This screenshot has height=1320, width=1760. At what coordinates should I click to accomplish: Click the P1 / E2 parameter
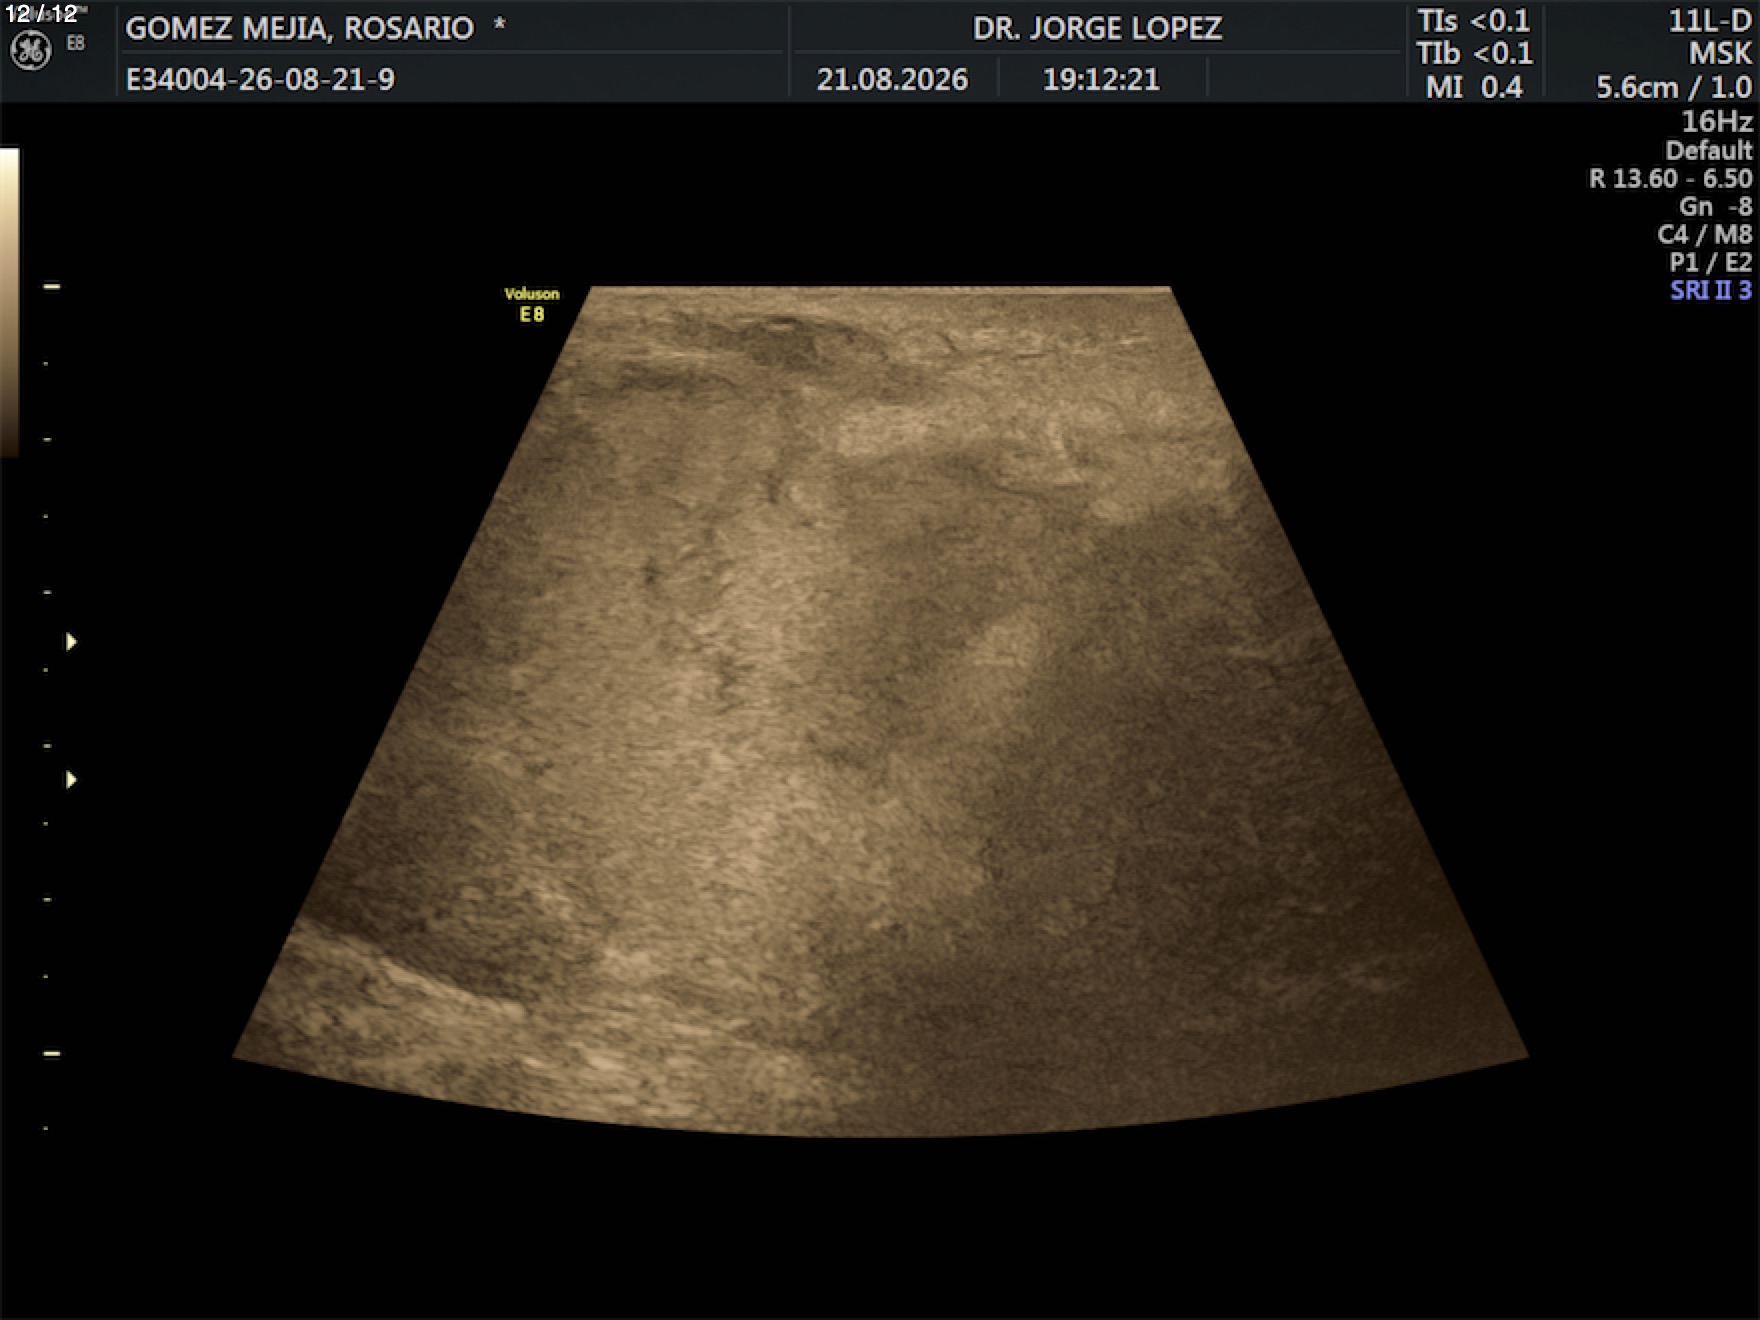(x=1710, y=262)
